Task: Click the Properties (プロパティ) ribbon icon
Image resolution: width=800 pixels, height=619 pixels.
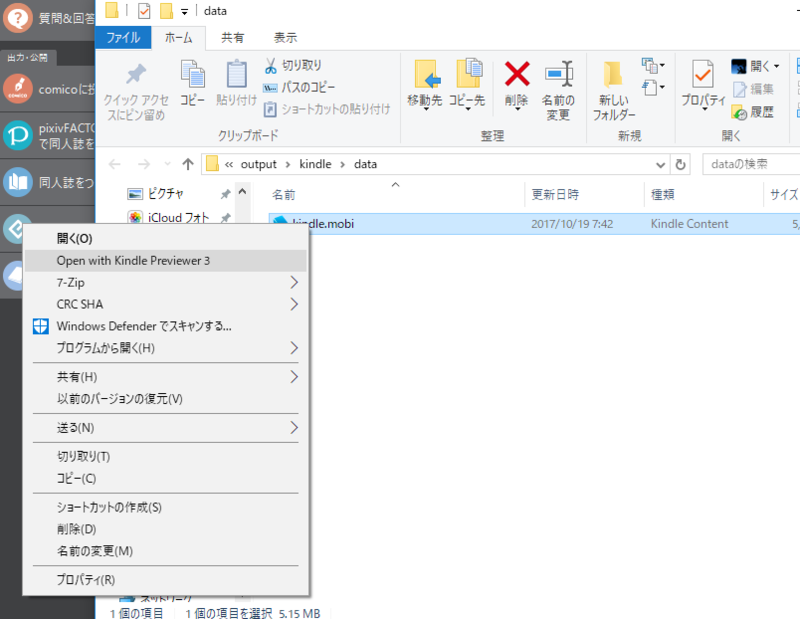Action: click(703, 75)
